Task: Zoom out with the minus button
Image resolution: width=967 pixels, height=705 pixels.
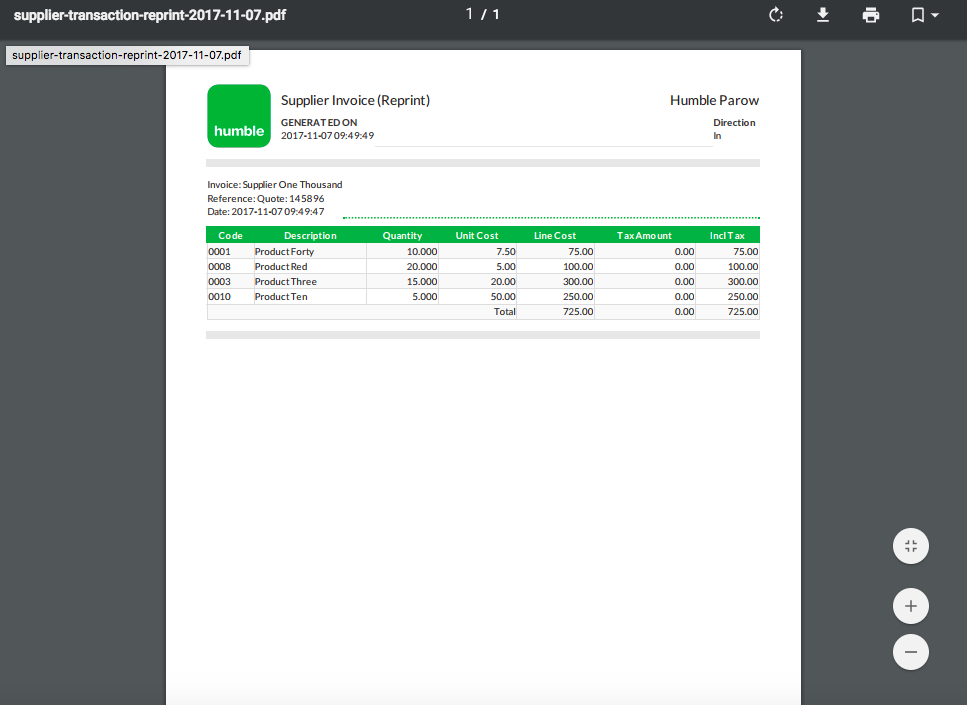Action: click(x=911, y=652)
